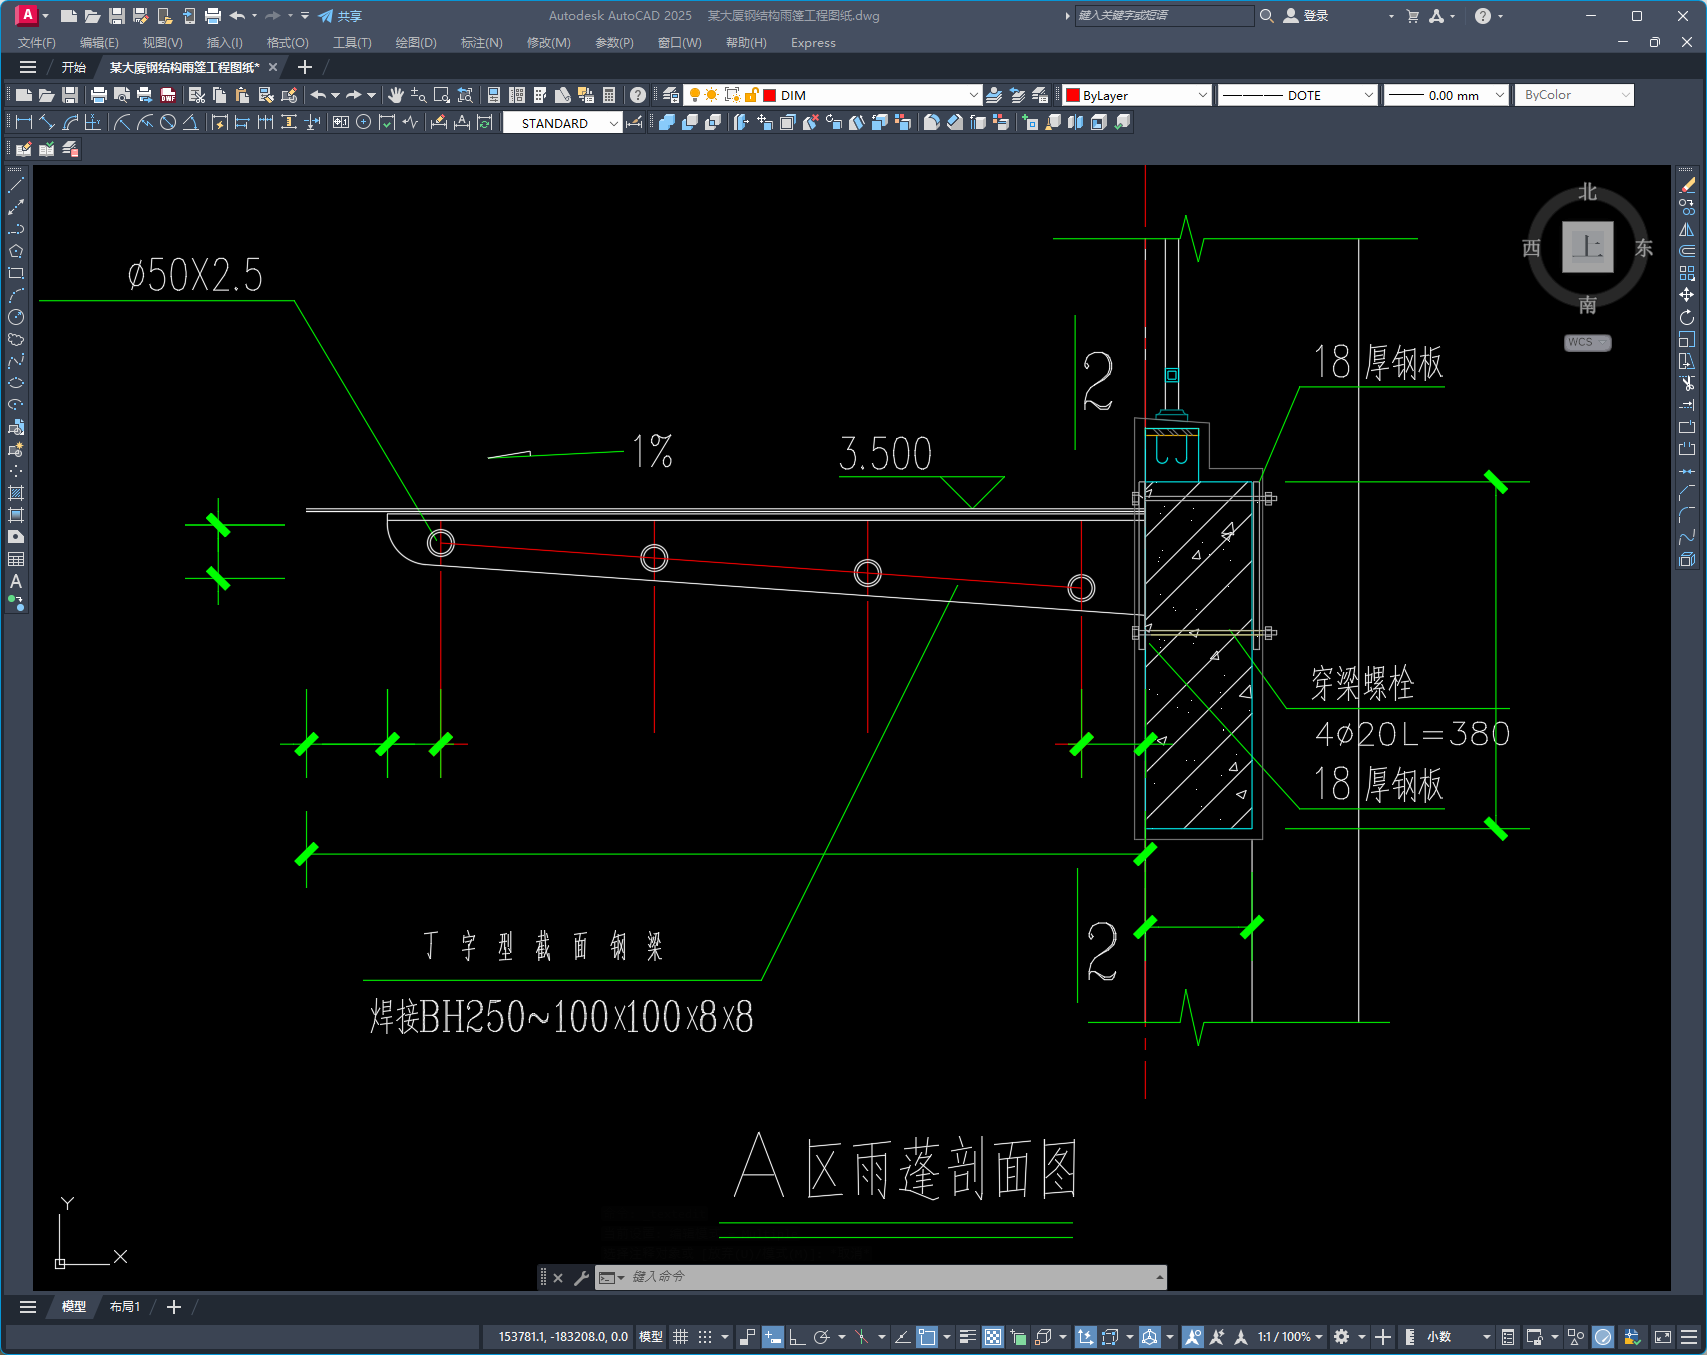This screenshot has height=1355, width=1707.
Task: Click the red layer color swatch in DIM layer
Action: [x=770, y=95]
